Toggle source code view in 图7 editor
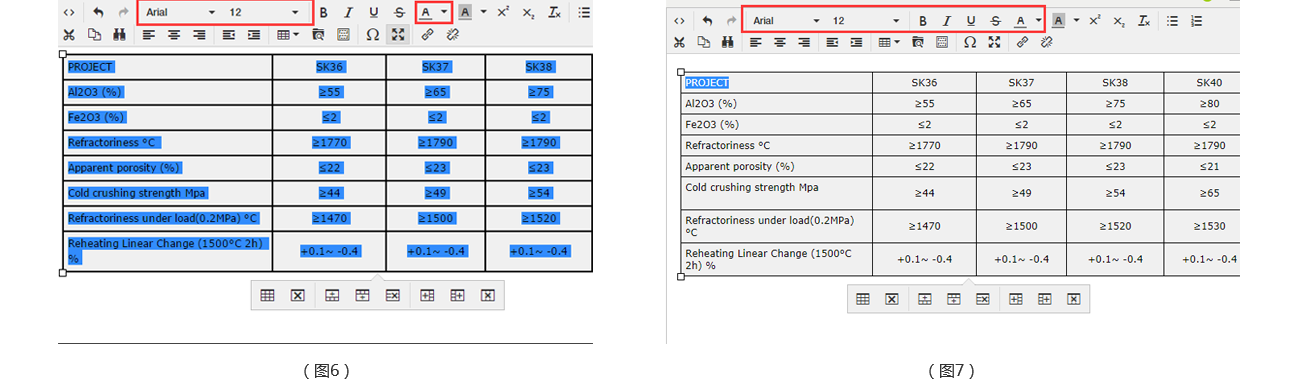The height and width of the screenshot is (382, 1300). coord(680,20)
